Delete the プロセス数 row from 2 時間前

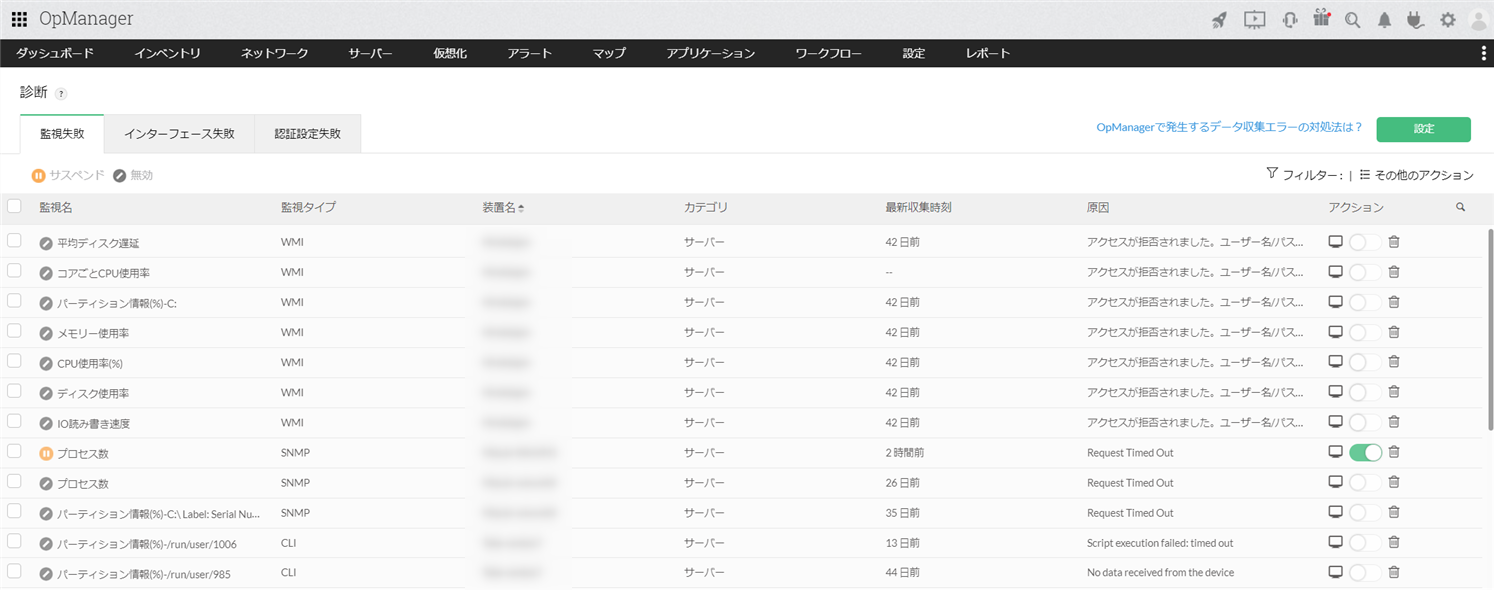1394,452
